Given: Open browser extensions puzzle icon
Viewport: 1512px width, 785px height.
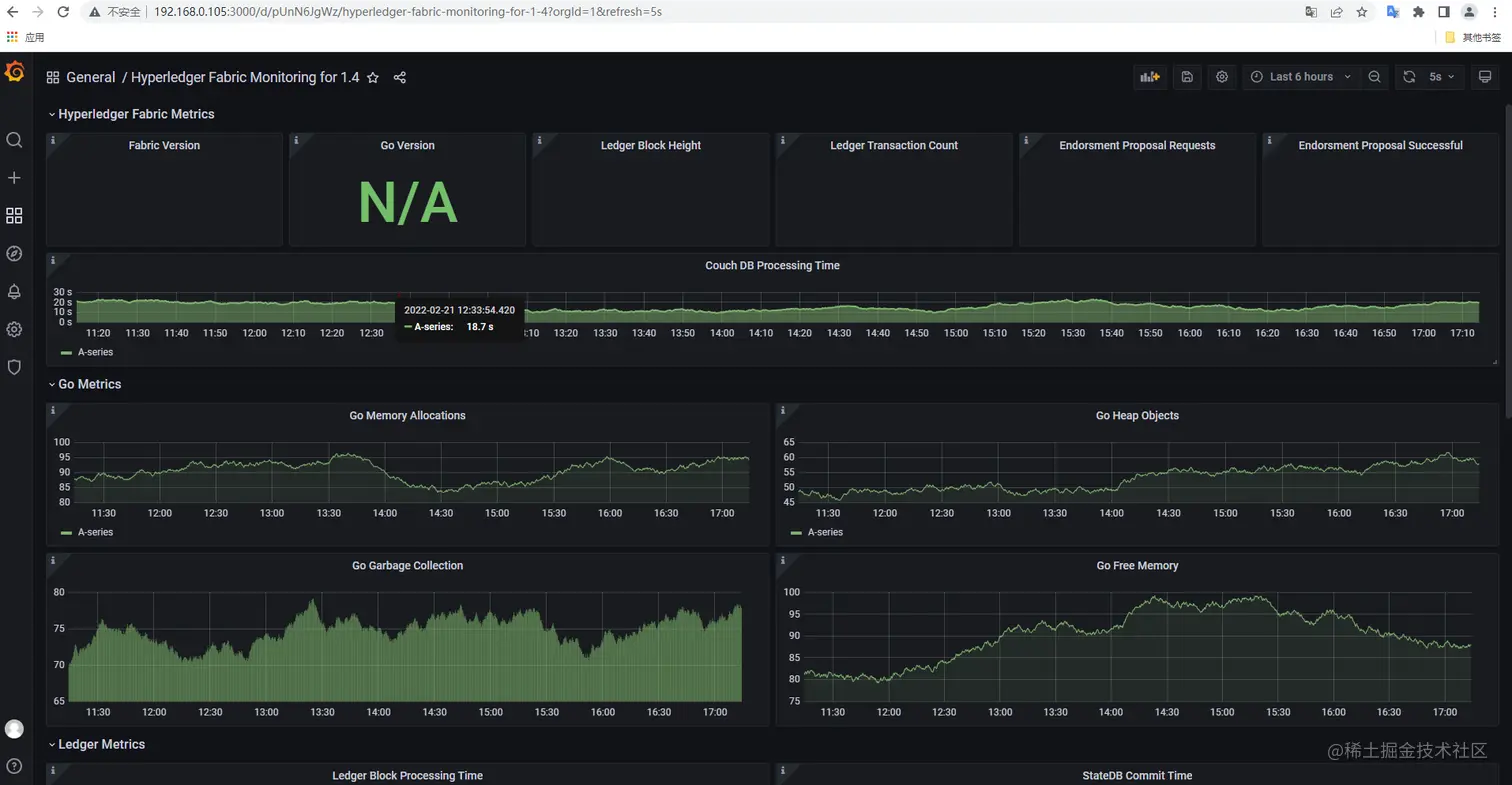Looking at the screenshot, I should click(x=1418, y=12).
